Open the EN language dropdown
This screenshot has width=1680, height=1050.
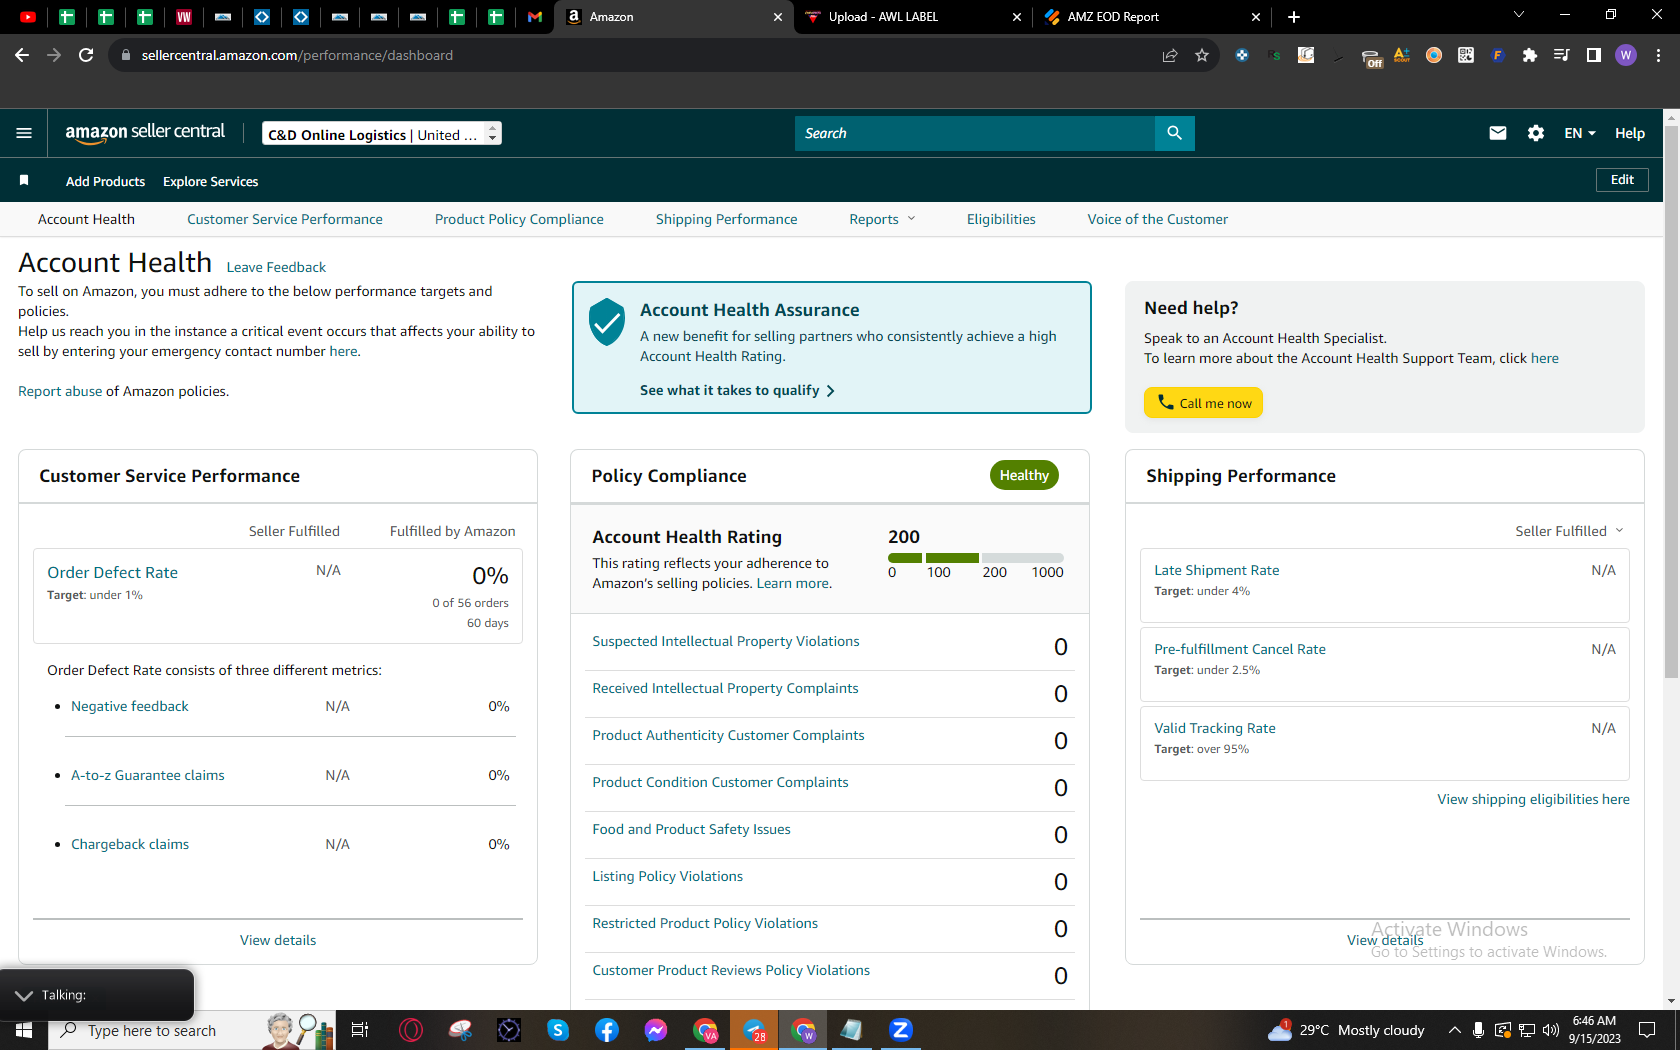[x=1580, y=133]
